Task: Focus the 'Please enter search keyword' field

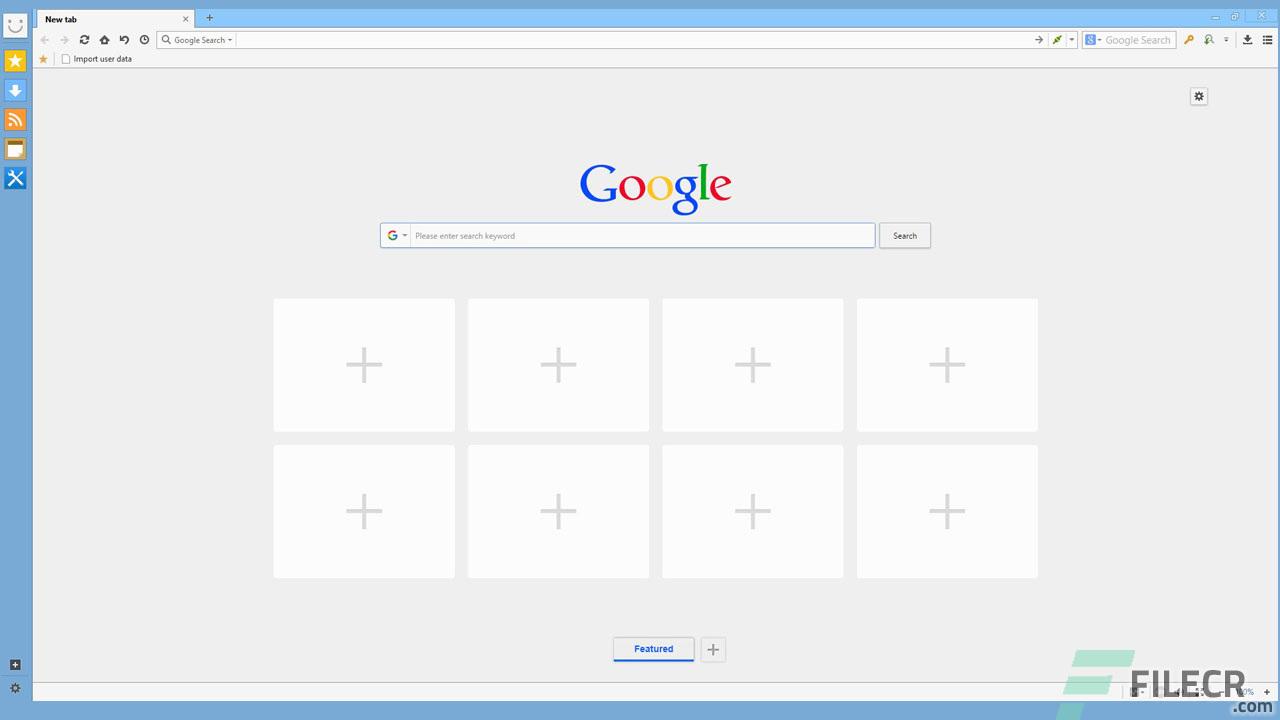Action: click(x=642, y=236)
